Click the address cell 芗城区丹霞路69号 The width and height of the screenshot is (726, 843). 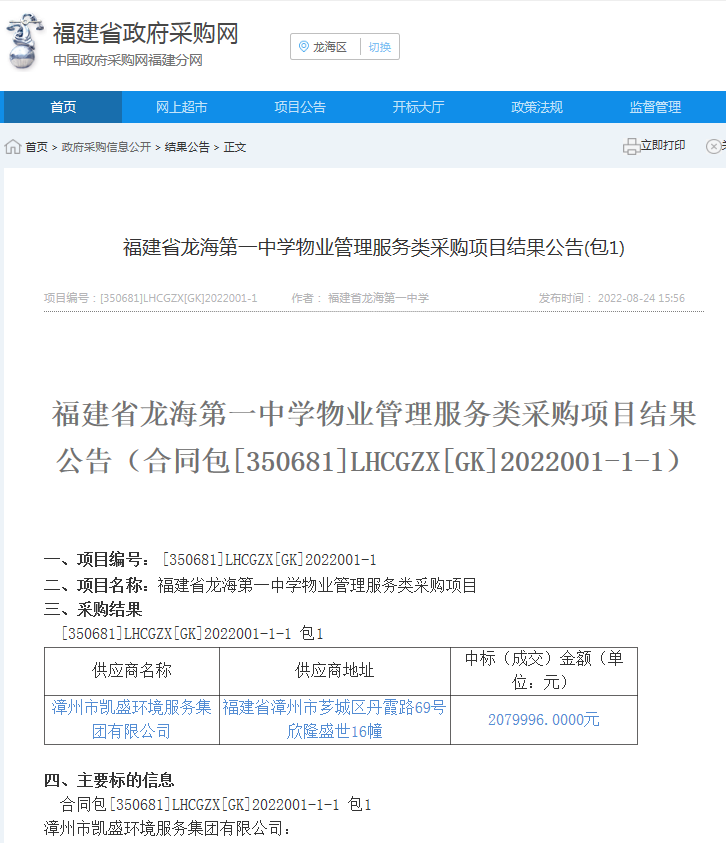[334, 719]
